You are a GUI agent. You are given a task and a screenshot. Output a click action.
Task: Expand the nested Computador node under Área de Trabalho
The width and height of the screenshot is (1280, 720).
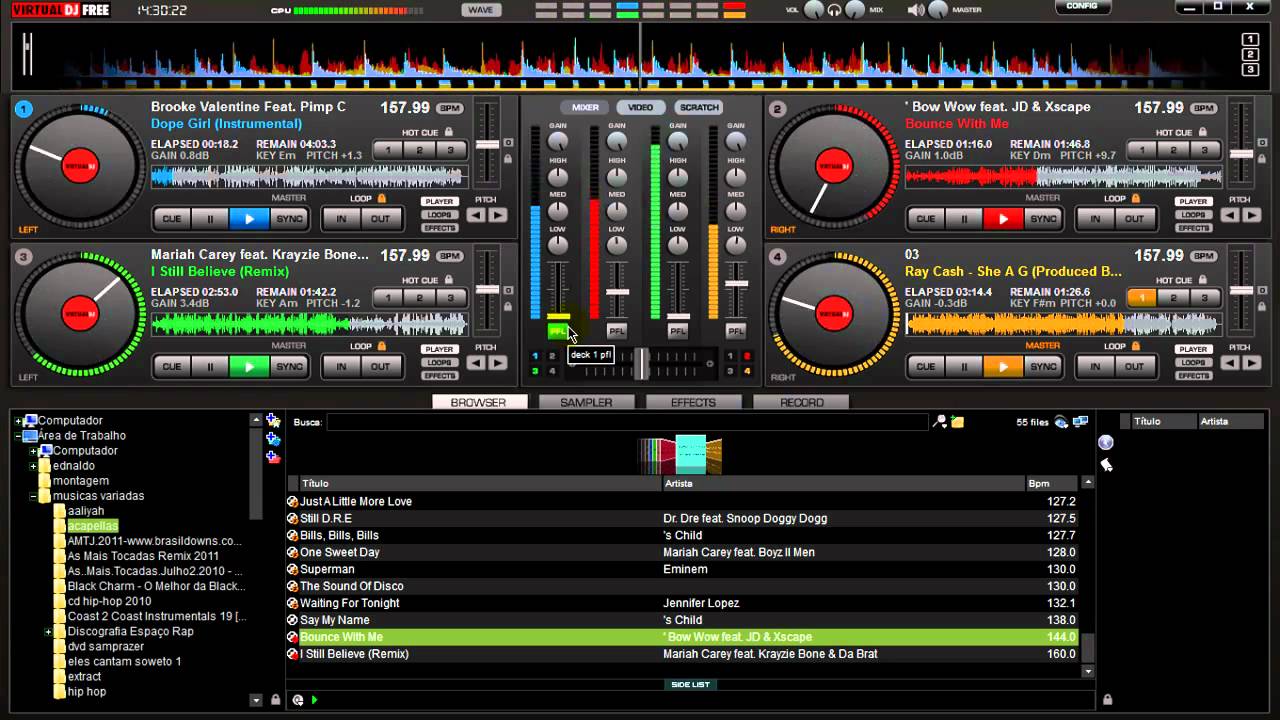[x=33, y=451]
